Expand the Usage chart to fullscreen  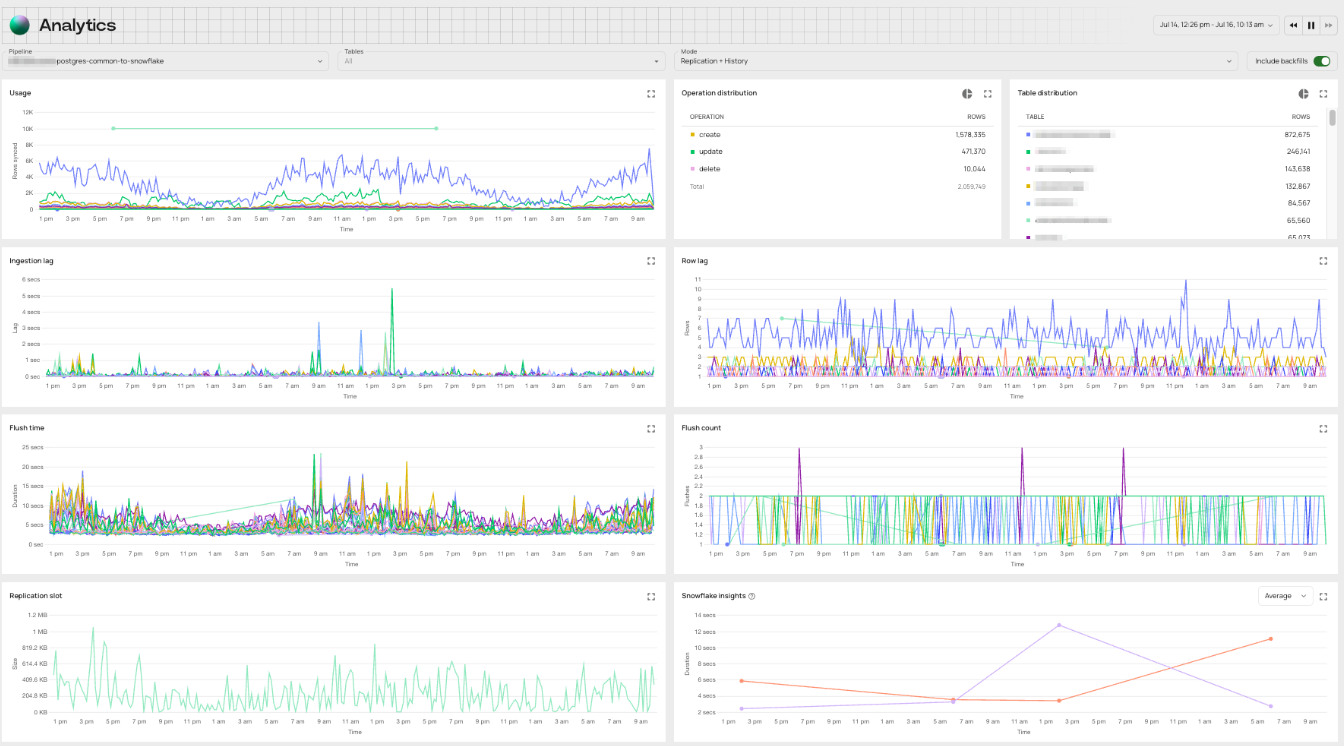pos(650,93)
